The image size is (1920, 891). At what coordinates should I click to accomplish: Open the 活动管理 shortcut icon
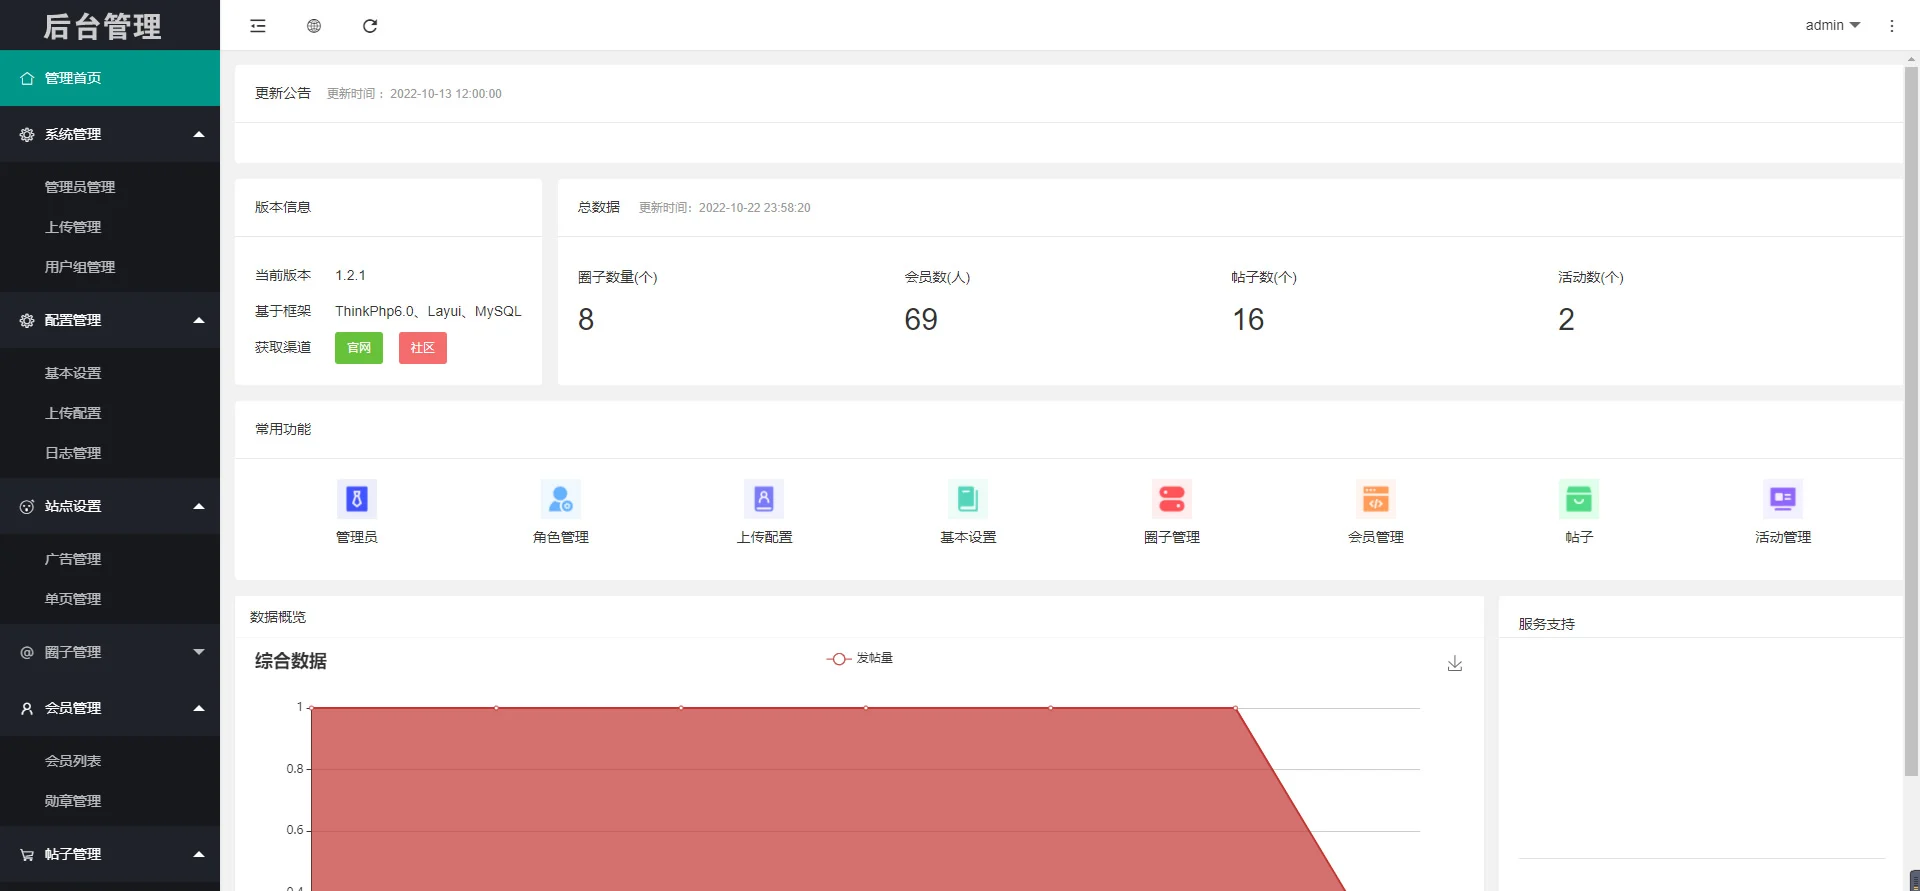coord(1783,499)
